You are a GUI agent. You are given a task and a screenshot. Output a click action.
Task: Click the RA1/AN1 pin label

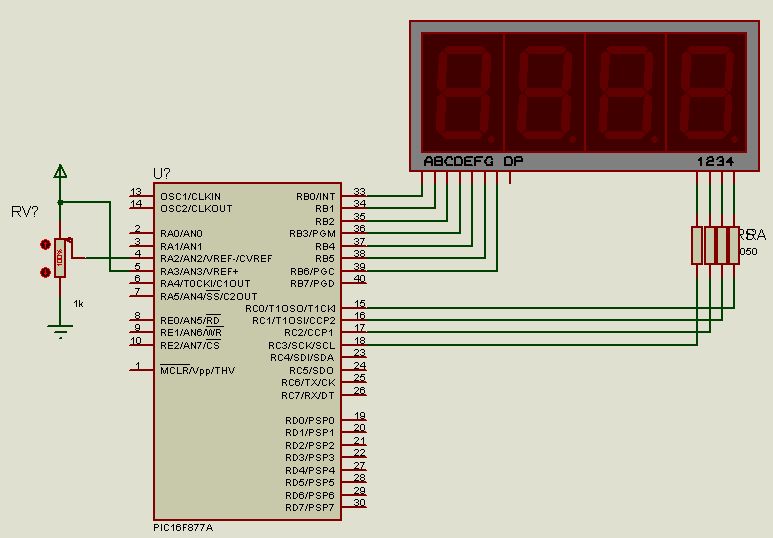pos(181,246)
